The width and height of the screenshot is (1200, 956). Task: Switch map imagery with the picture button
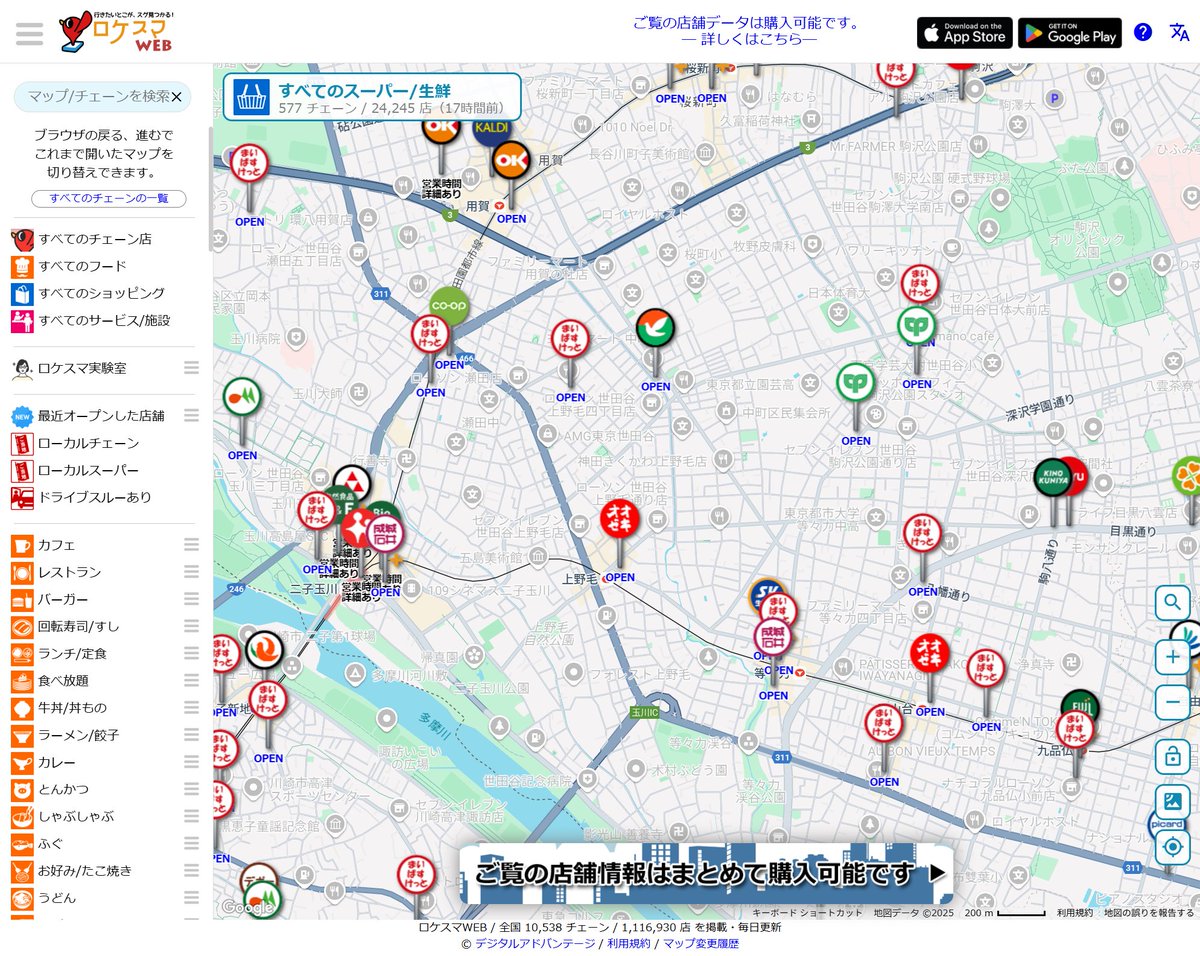coord(1172,801)
